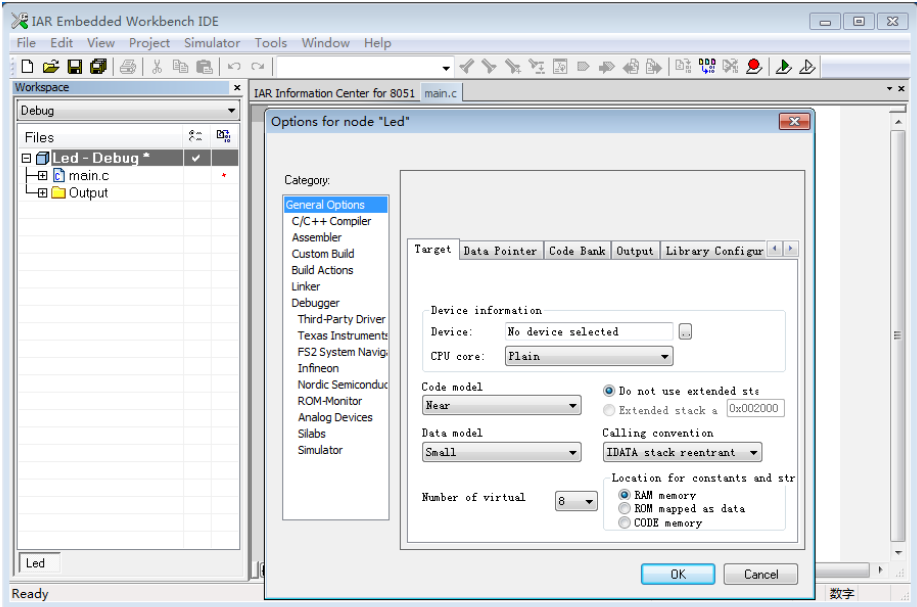Switch to the Code Bank tab
This screenshot has height=607, width=917.
coord(577,250)
